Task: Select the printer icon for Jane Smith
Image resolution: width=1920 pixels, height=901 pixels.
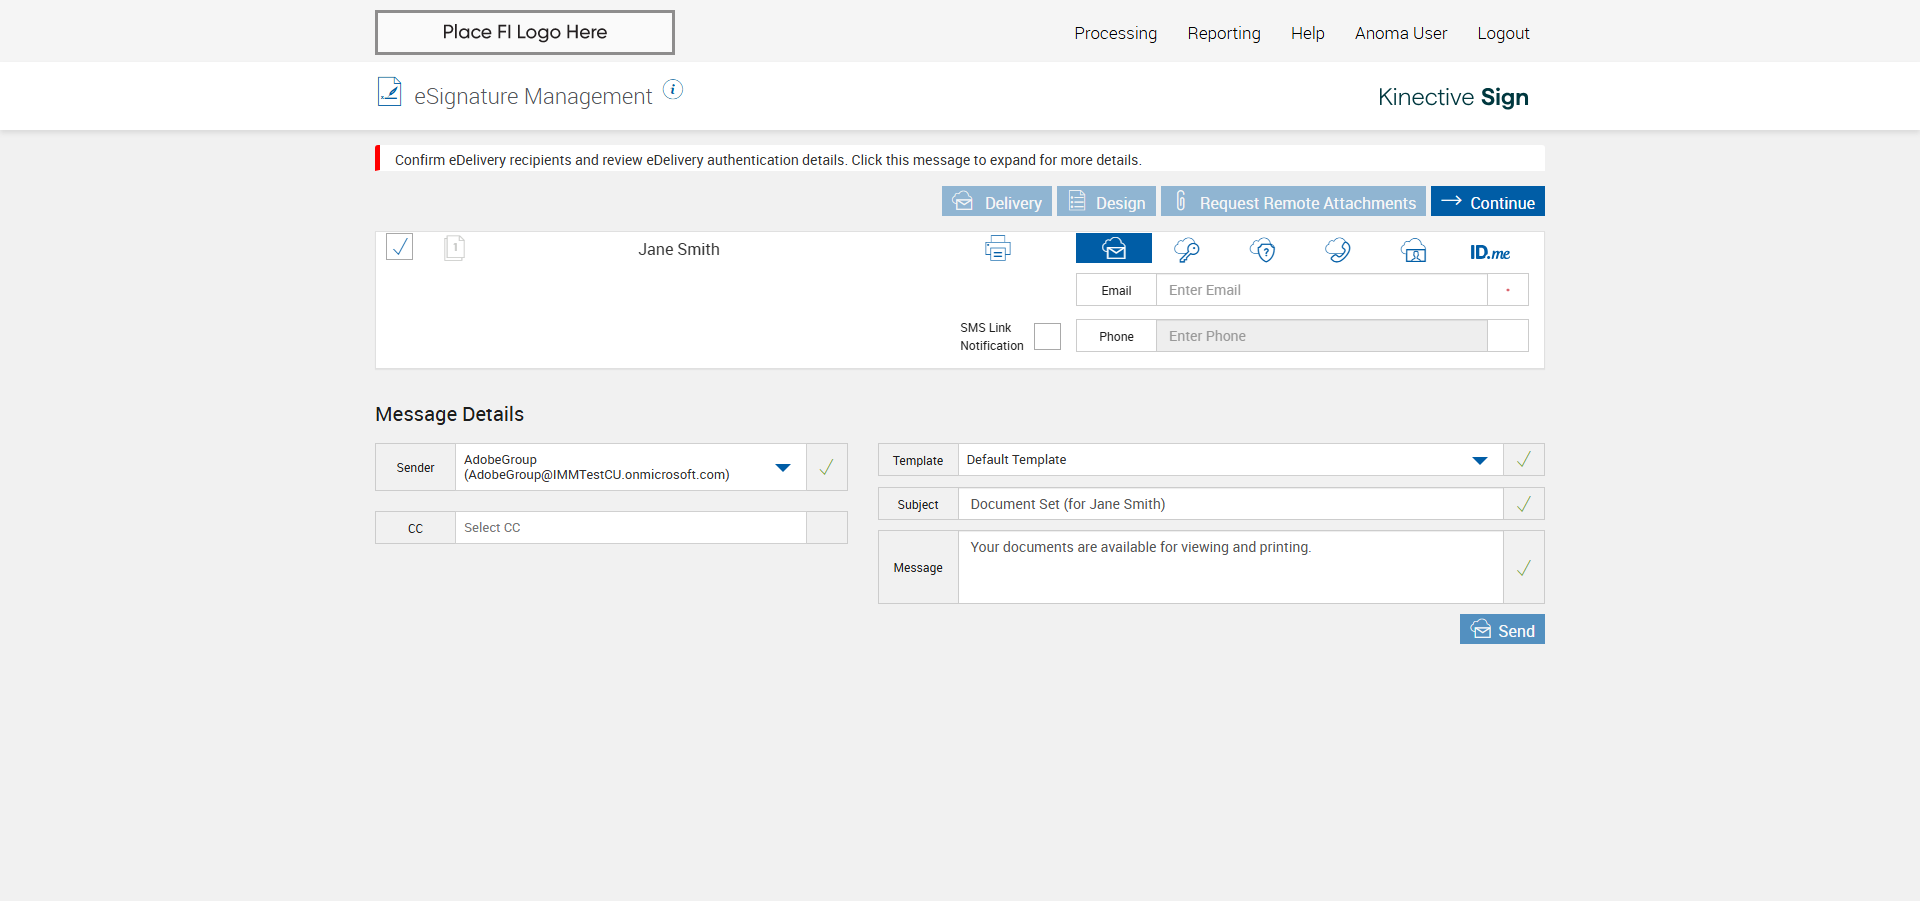Action: coord(997,249)
